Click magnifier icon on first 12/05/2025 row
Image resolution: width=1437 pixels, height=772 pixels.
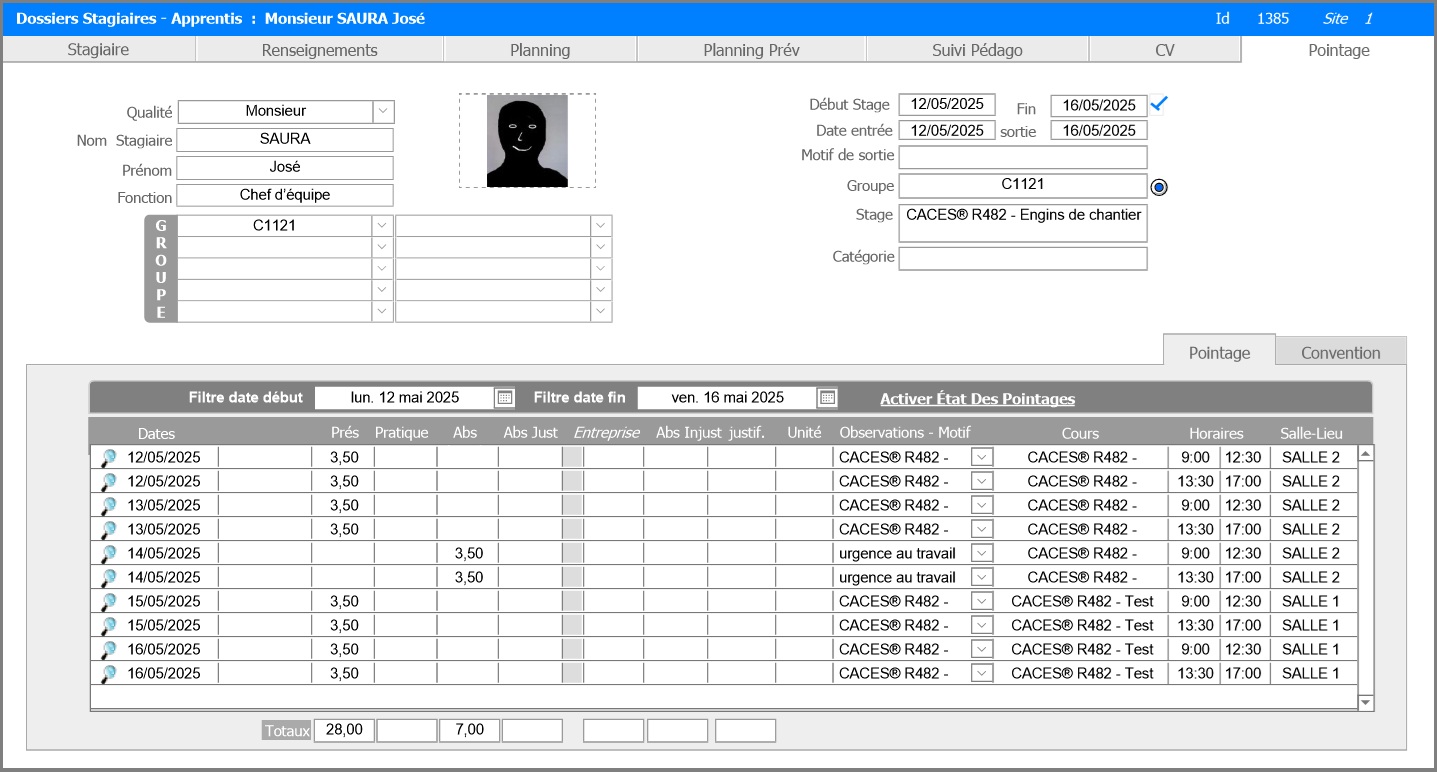click(108, 458)
